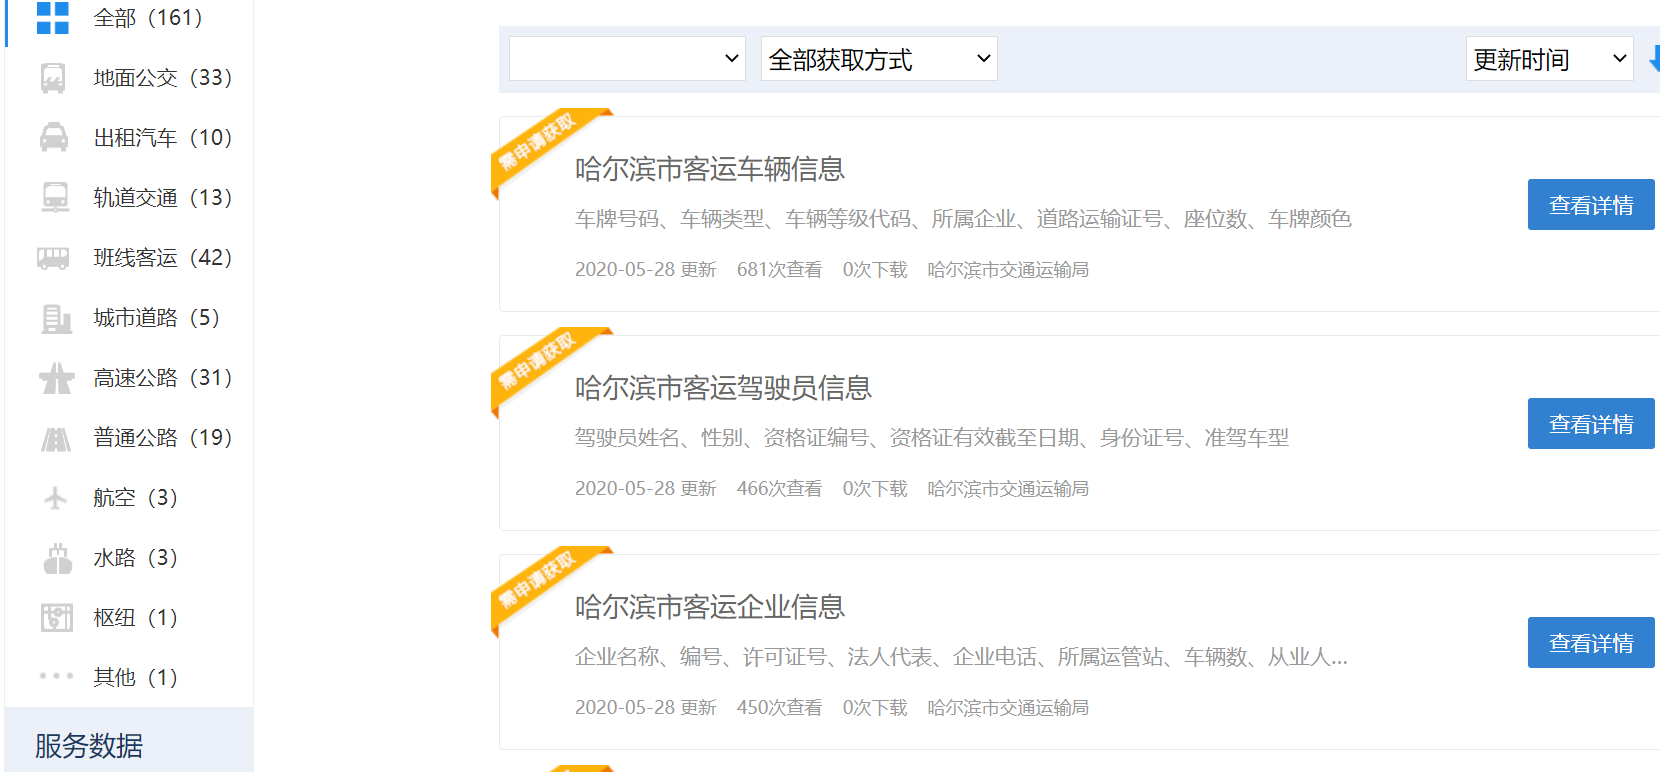Viewport: 1660px width, 772px height.
Task: Filter by 出租汽车 (10)
Action: (162, 138)
